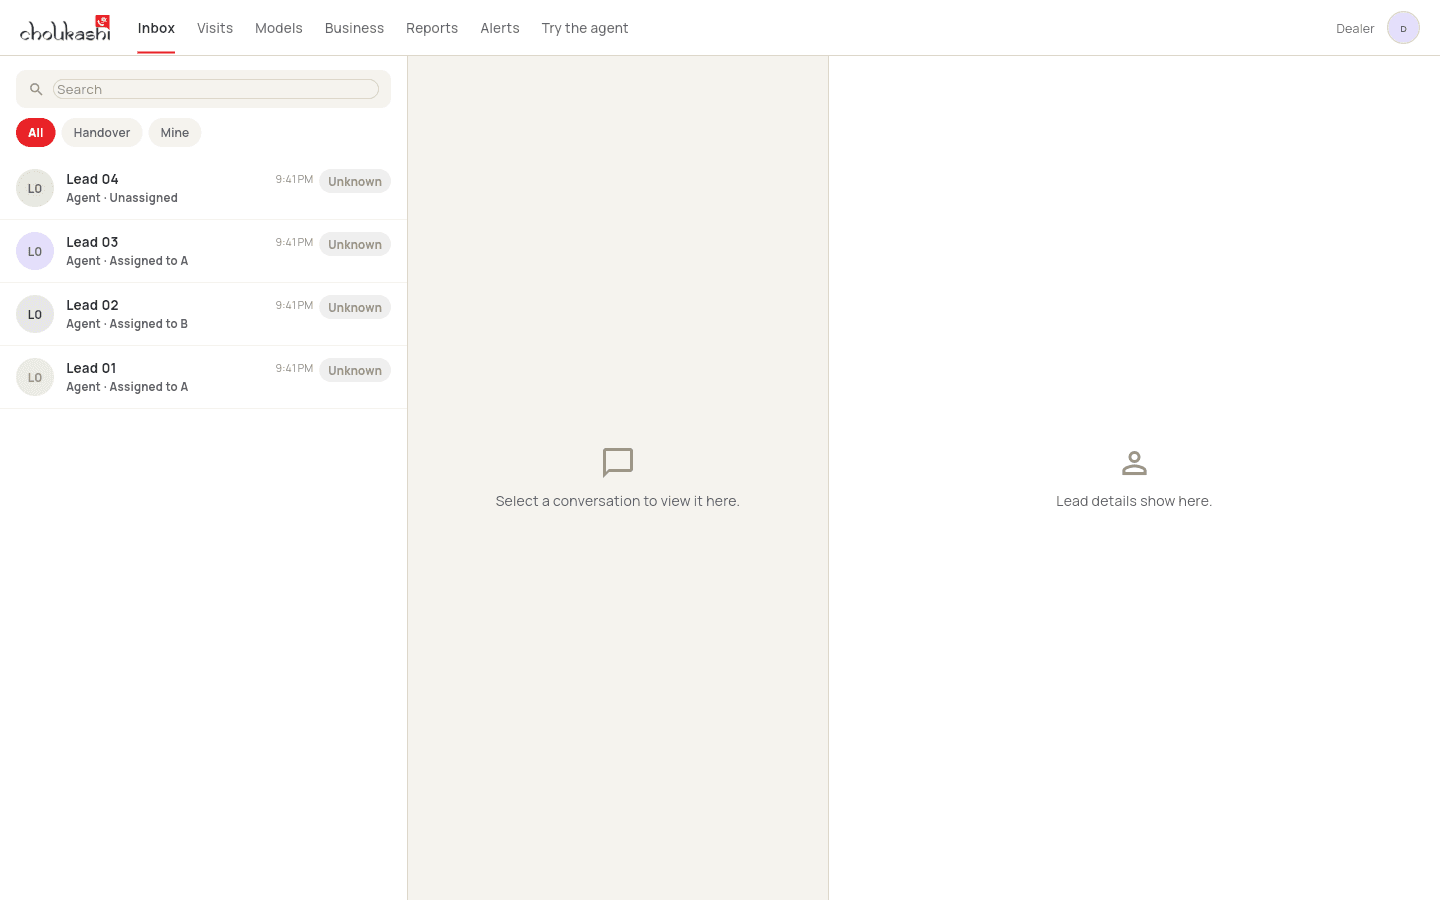
Task: Click 'Agent · Unassigned' under Lead 04
Action: coord(122,198)
